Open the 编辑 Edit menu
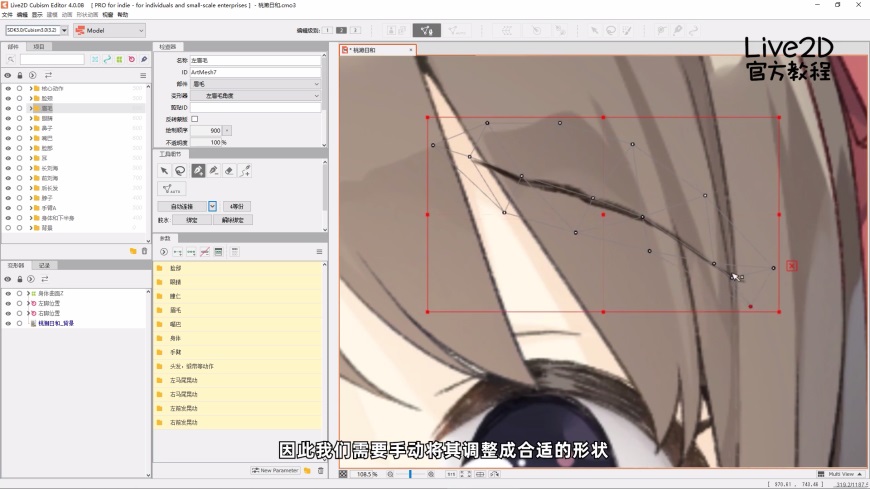The image size is (870, 489). pos(22,15)
